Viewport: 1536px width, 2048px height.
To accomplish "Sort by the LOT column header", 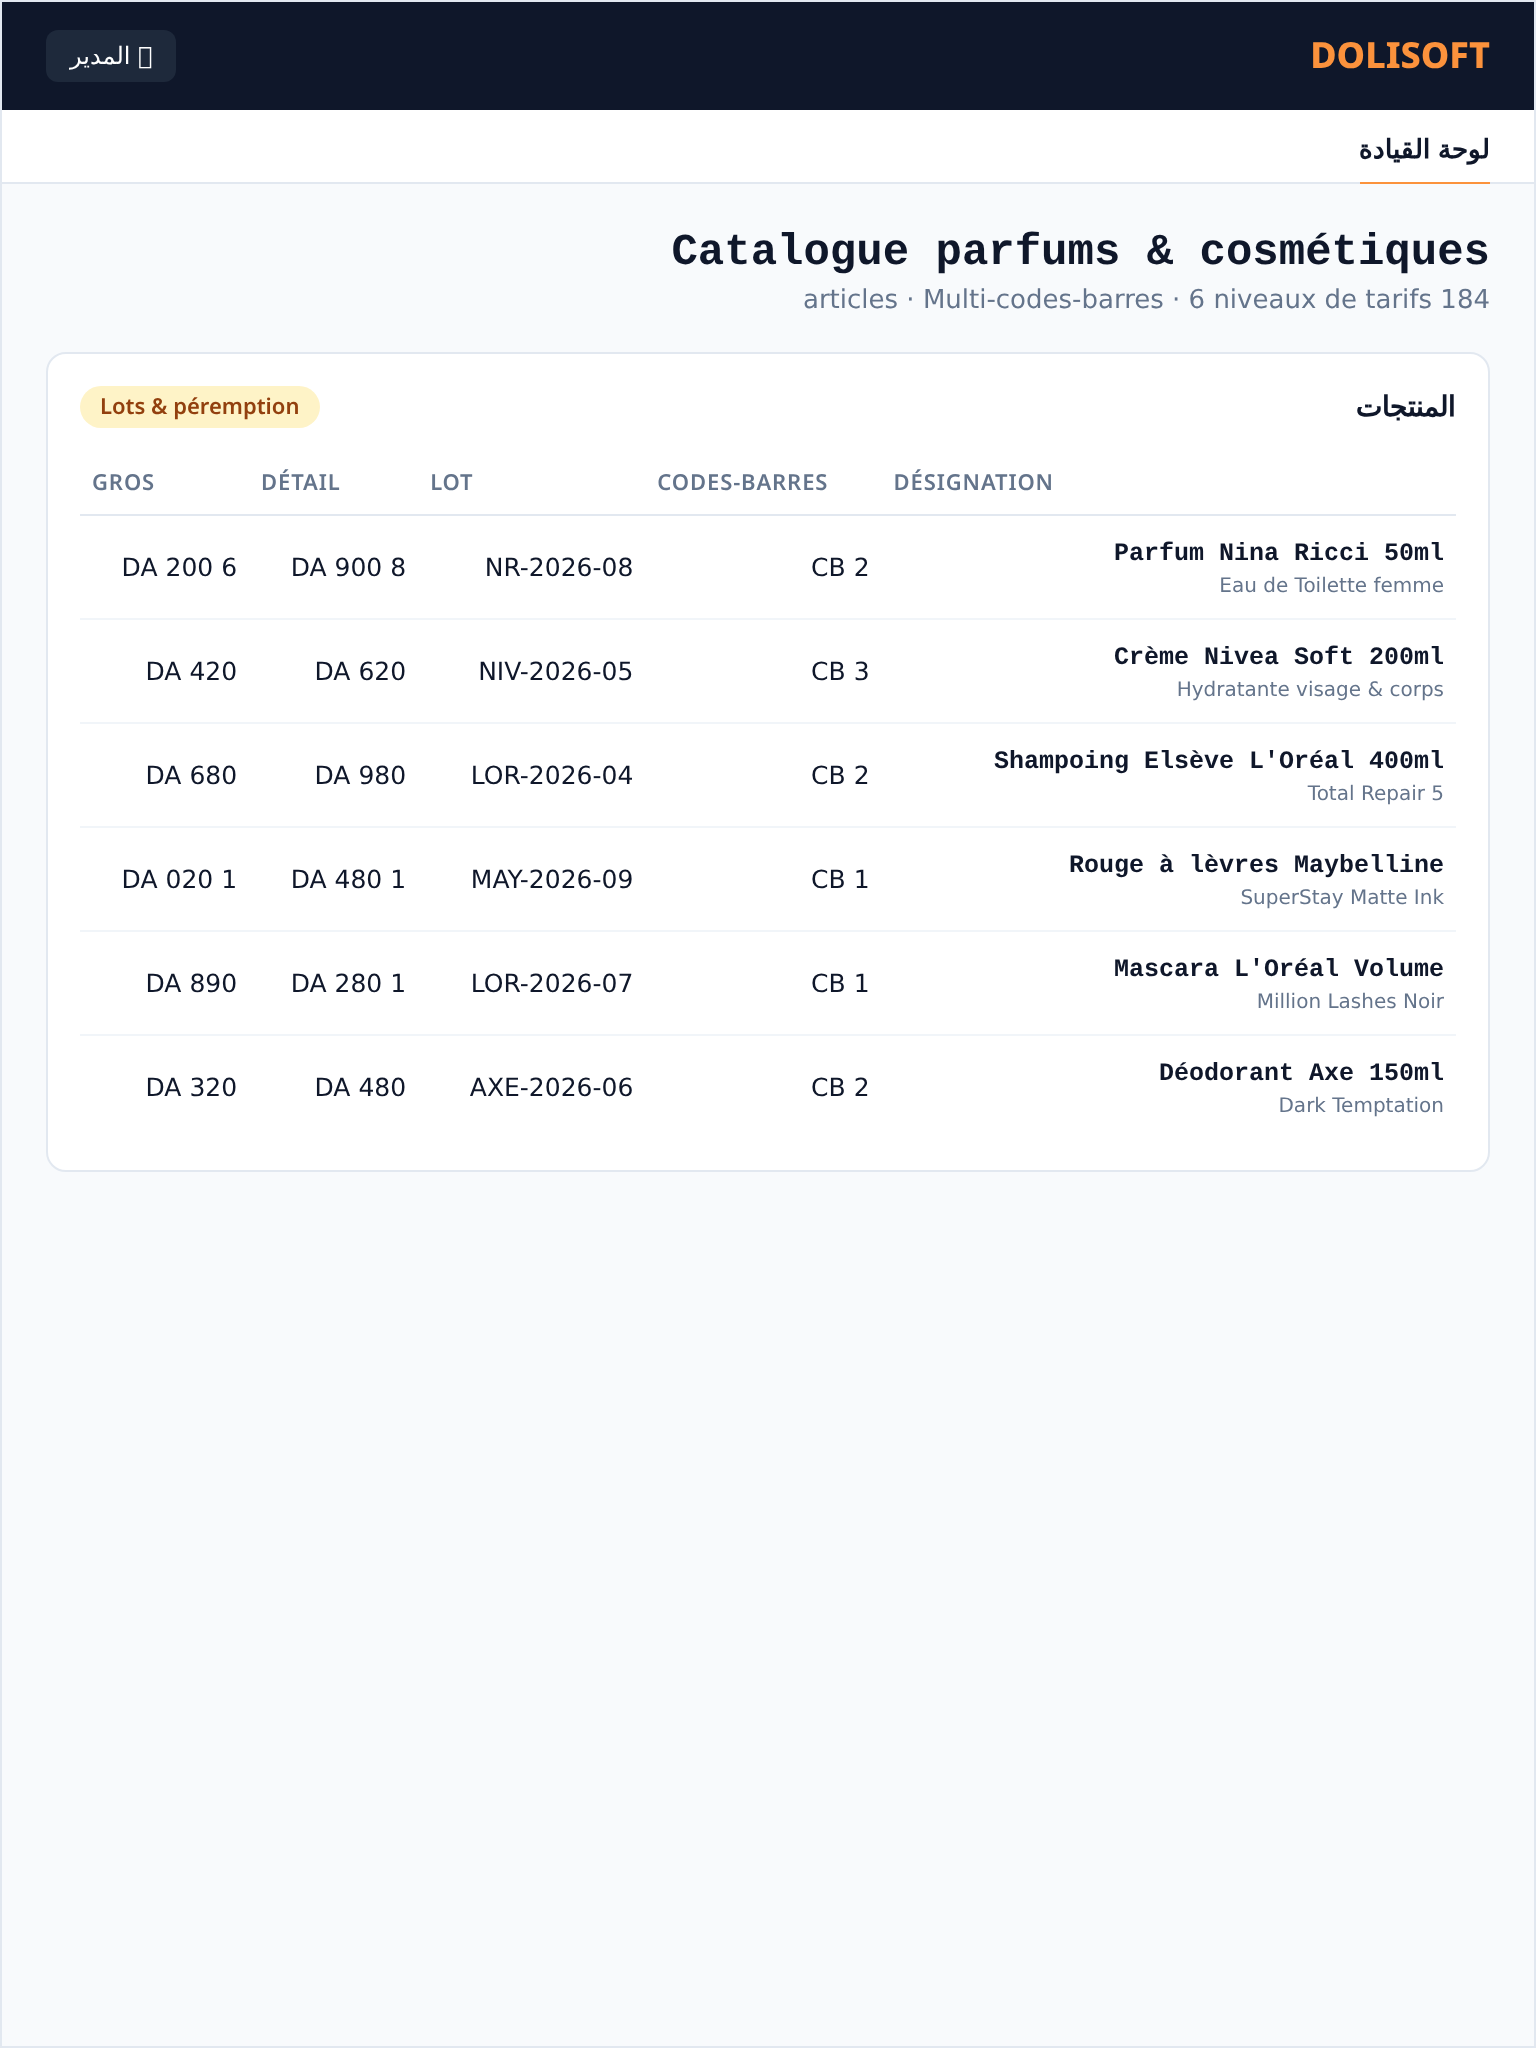I will point(451,483).
